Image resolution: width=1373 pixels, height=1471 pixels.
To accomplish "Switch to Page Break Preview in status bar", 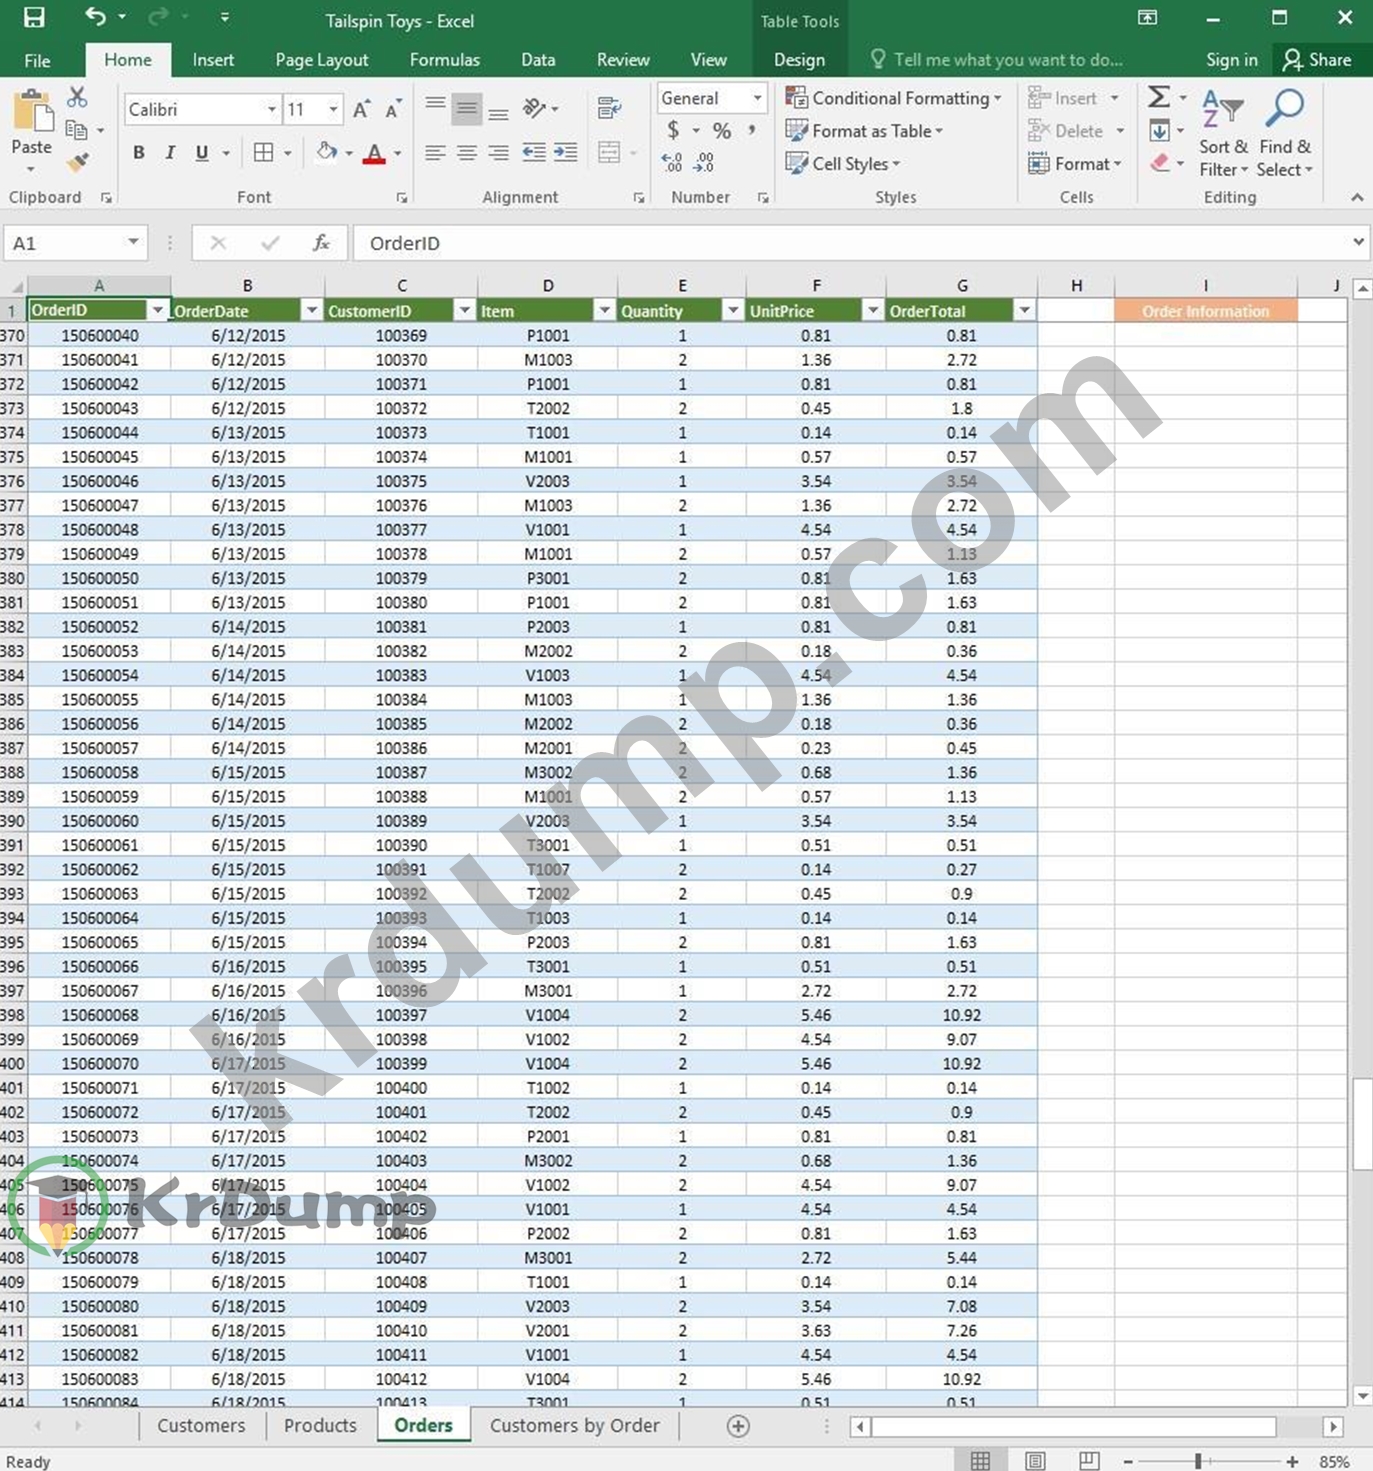I will point(1089,1461).
